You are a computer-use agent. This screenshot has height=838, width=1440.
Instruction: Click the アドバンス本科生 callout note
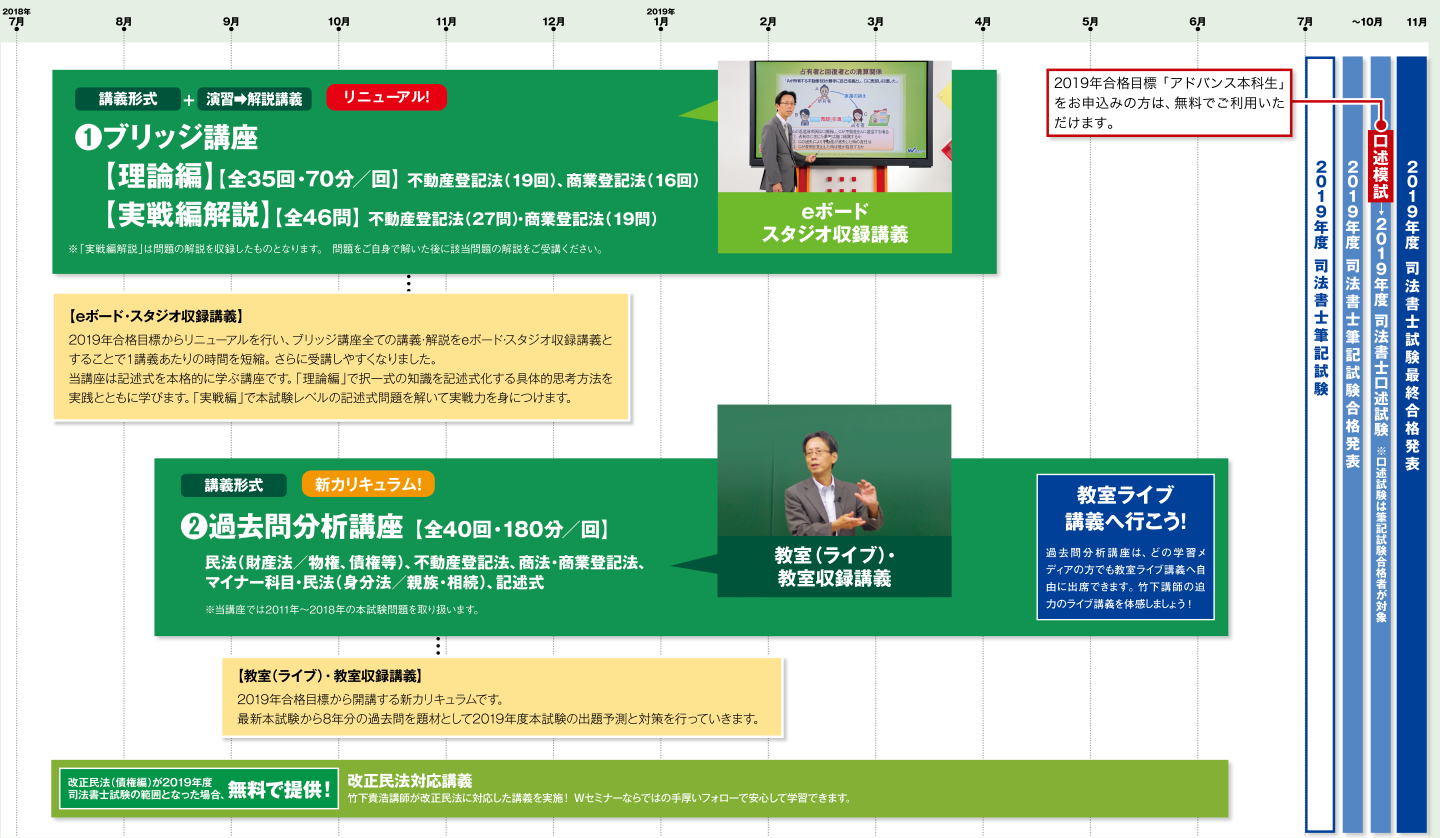click(x=1168, y=101)
